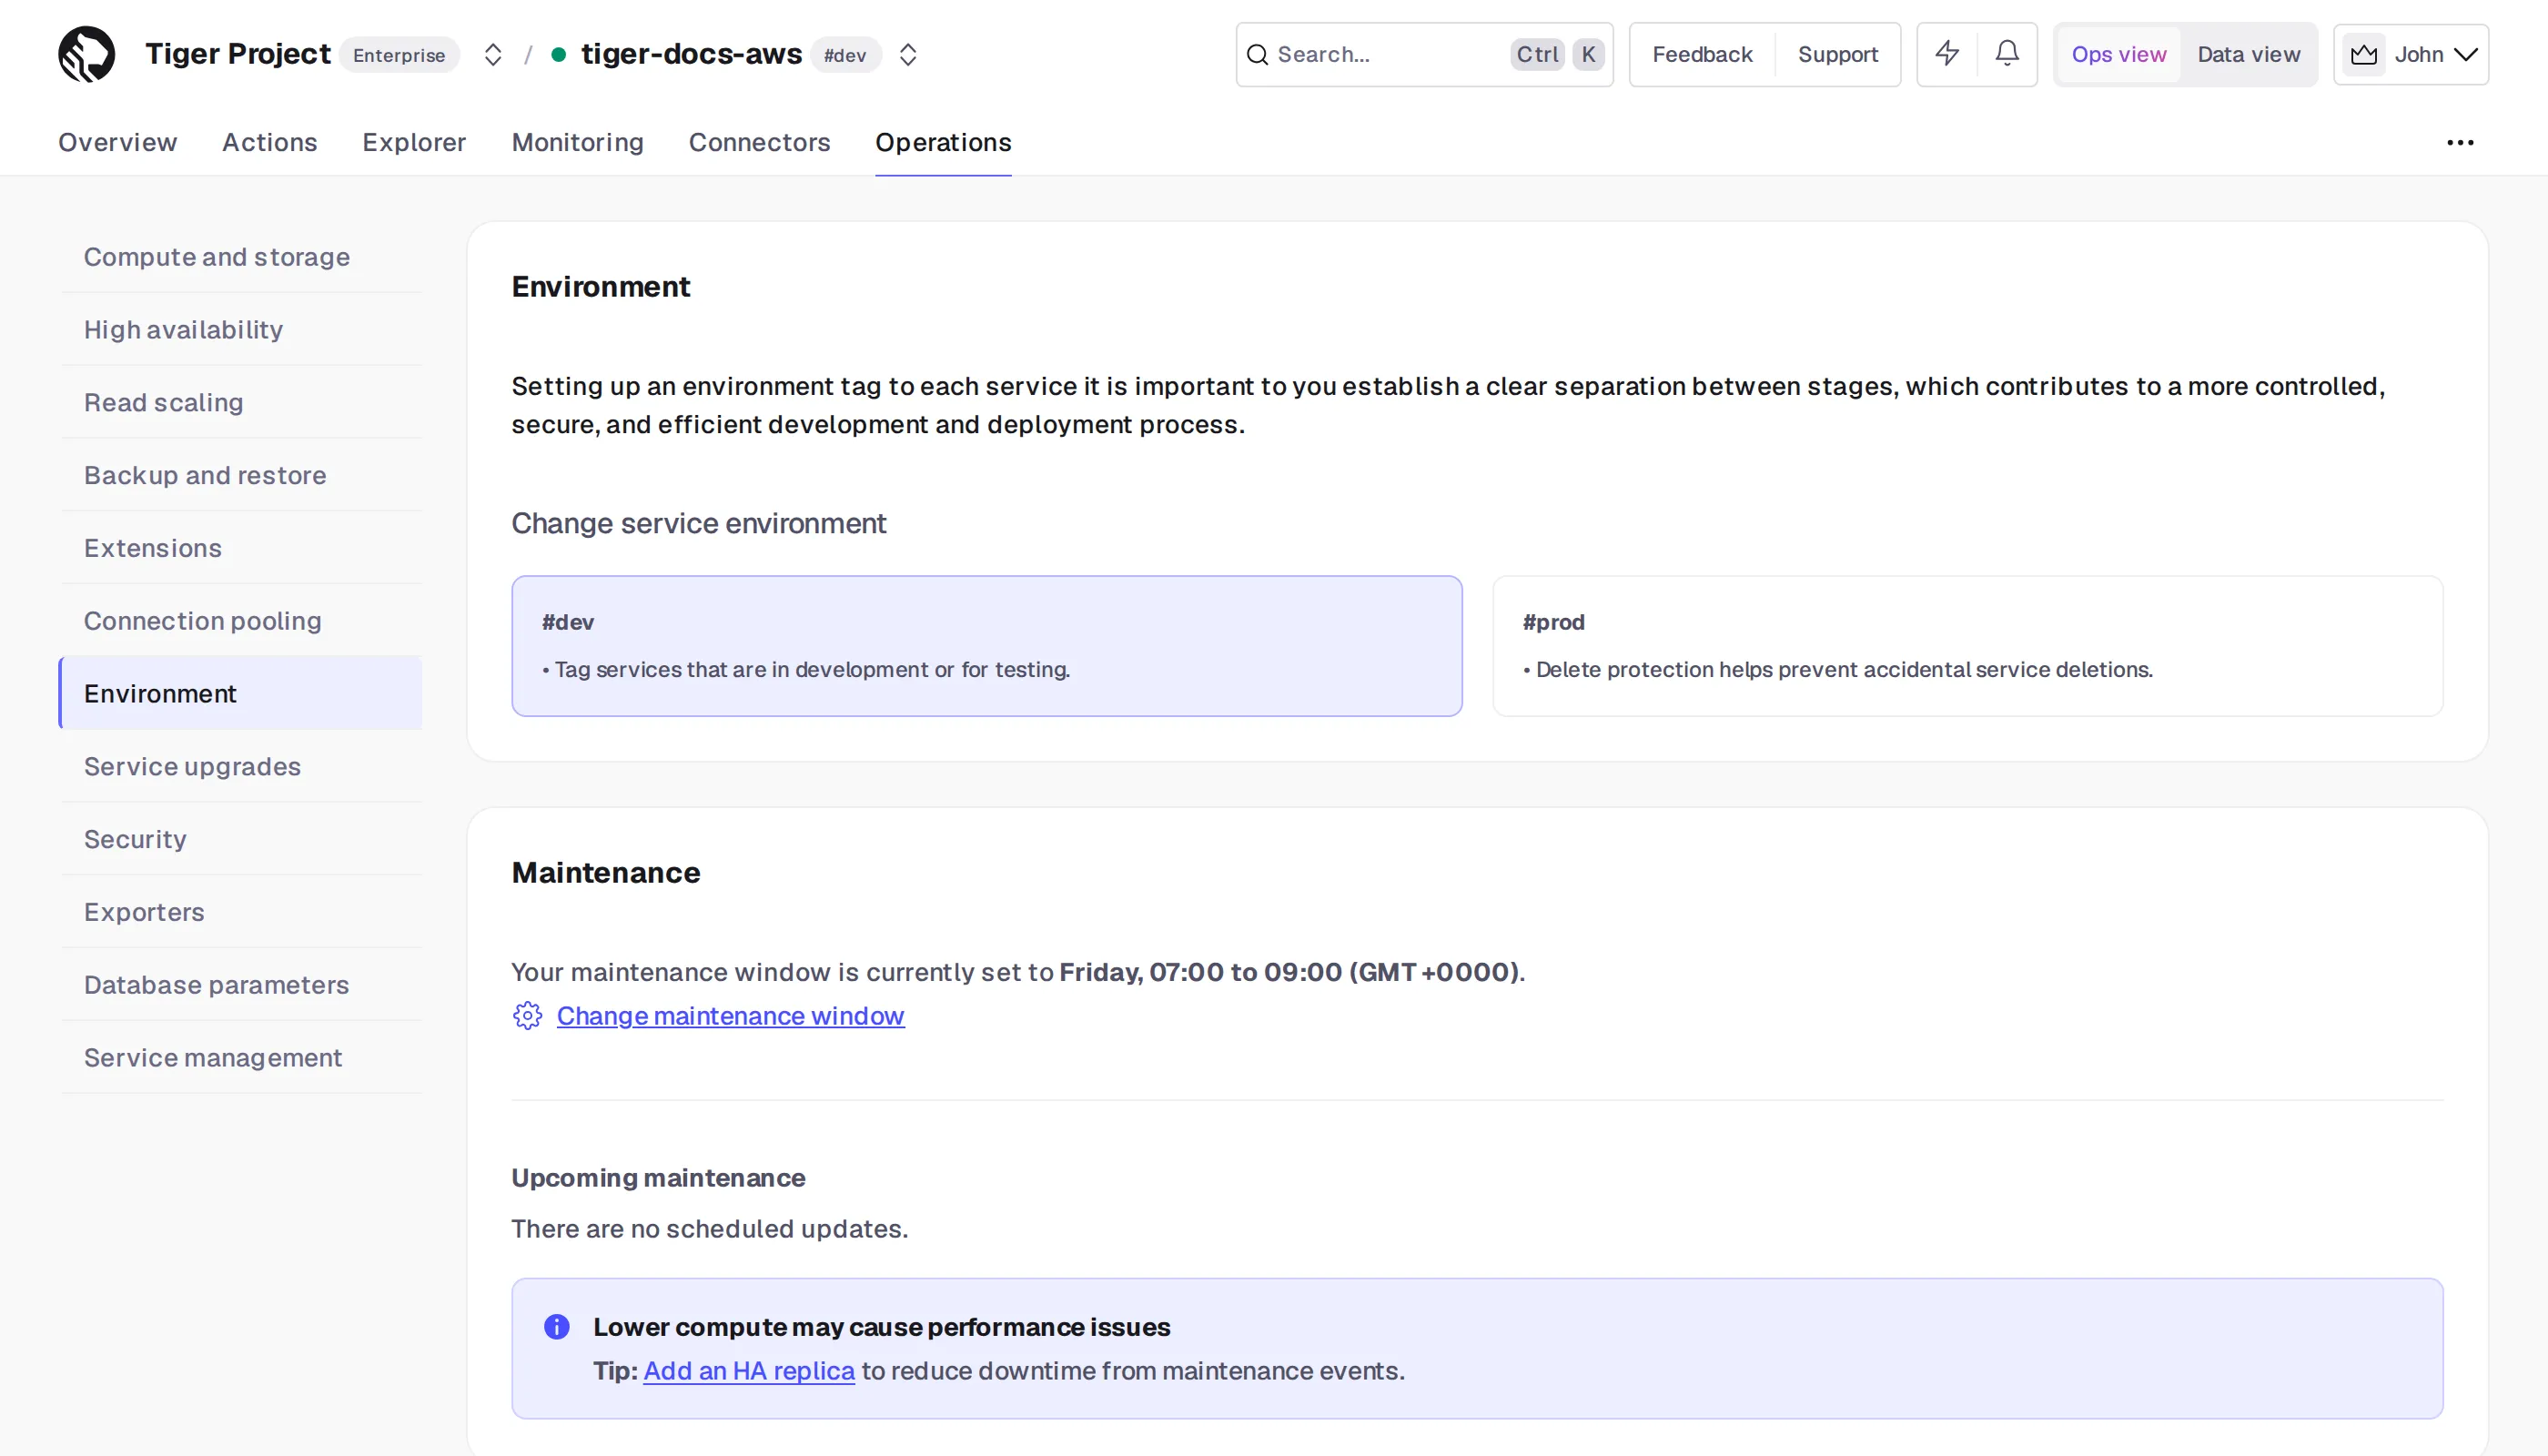Switch to the Monitoring tab
The width and height of the screenshot is (2548, 1456).
point(578,143)
